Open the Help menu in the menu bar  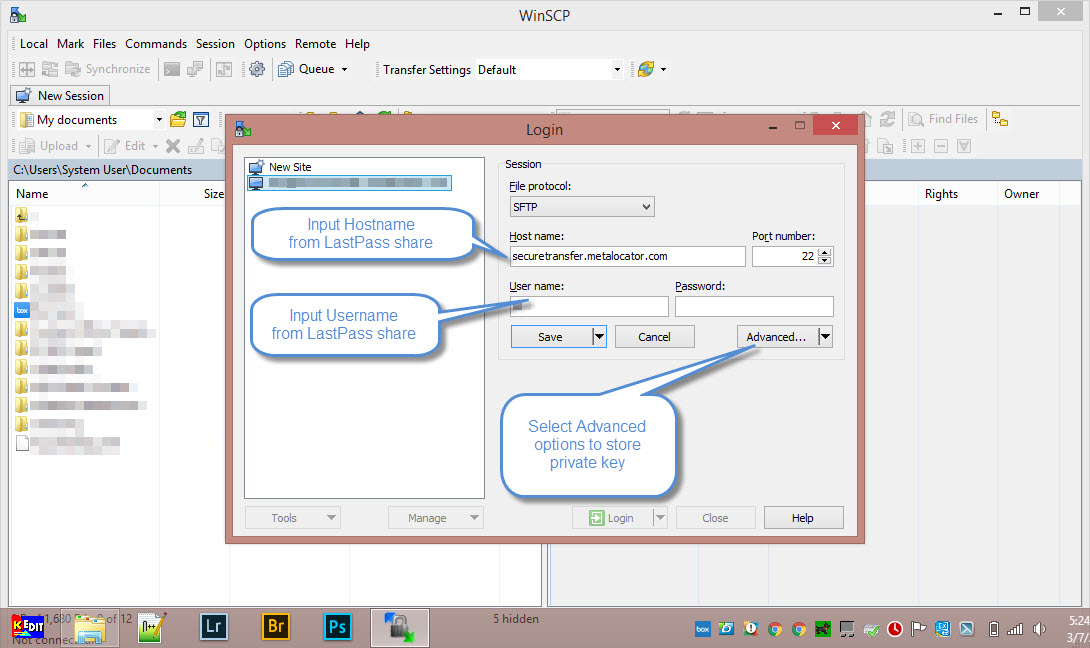coord(357,44)
